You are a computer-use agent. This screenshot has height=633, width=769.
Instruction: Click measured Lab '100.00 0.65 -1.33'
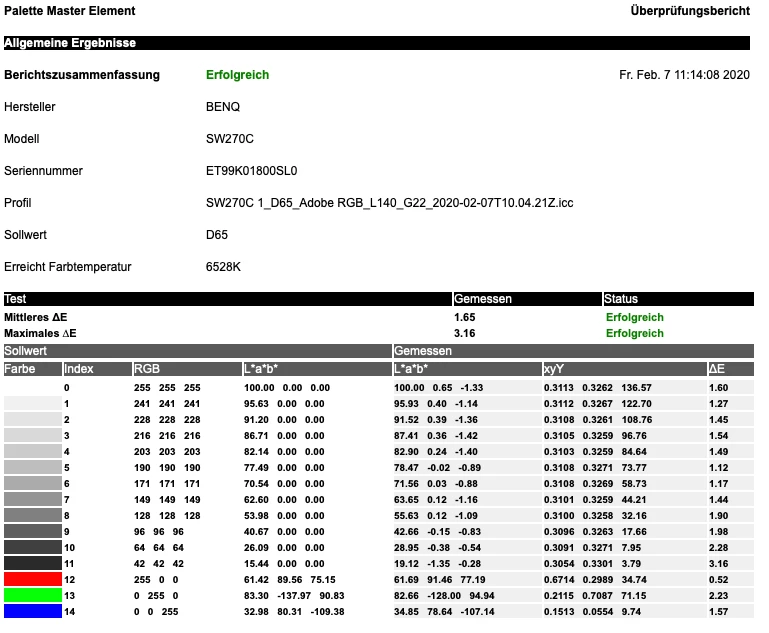click(438, 387)
